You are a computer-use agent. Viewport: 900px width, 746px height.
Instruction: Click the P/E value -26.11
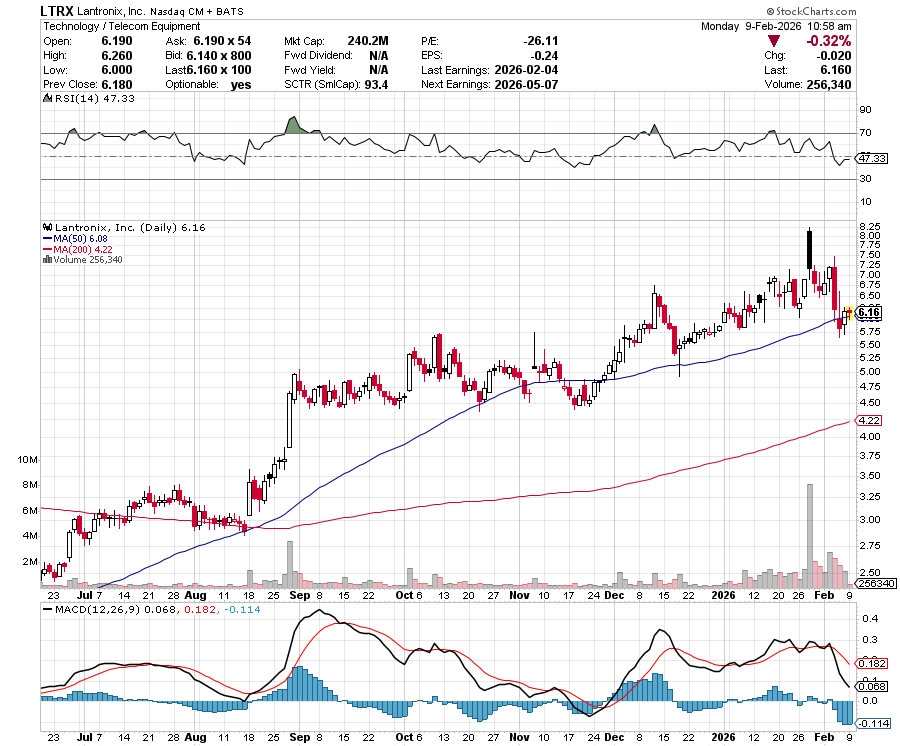(541, 41)
